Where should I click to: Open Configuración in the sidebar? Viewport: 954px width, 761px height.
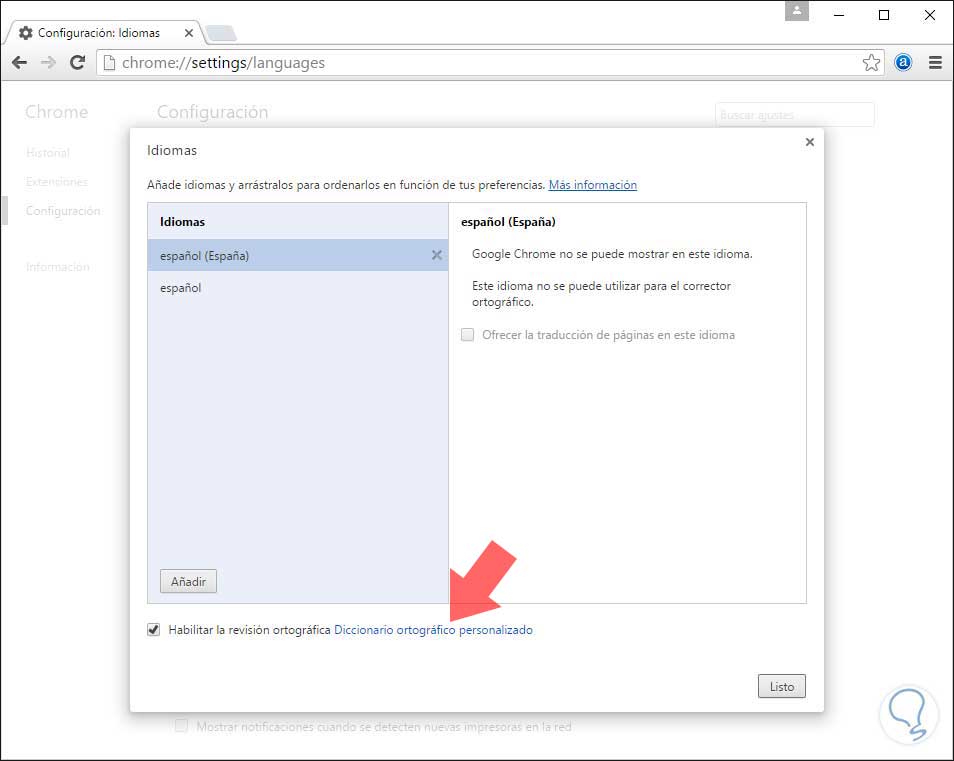pos(63,211)
